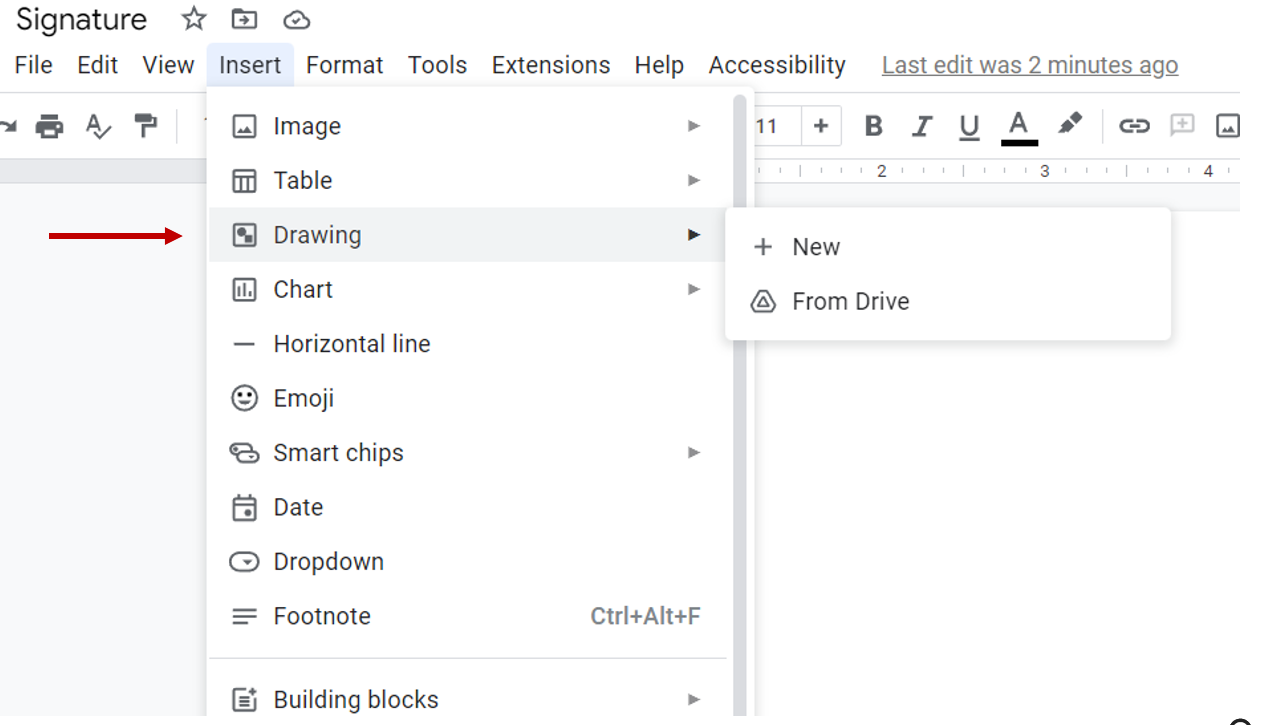Click the print icon in toolbar

(x=49, y=126)
